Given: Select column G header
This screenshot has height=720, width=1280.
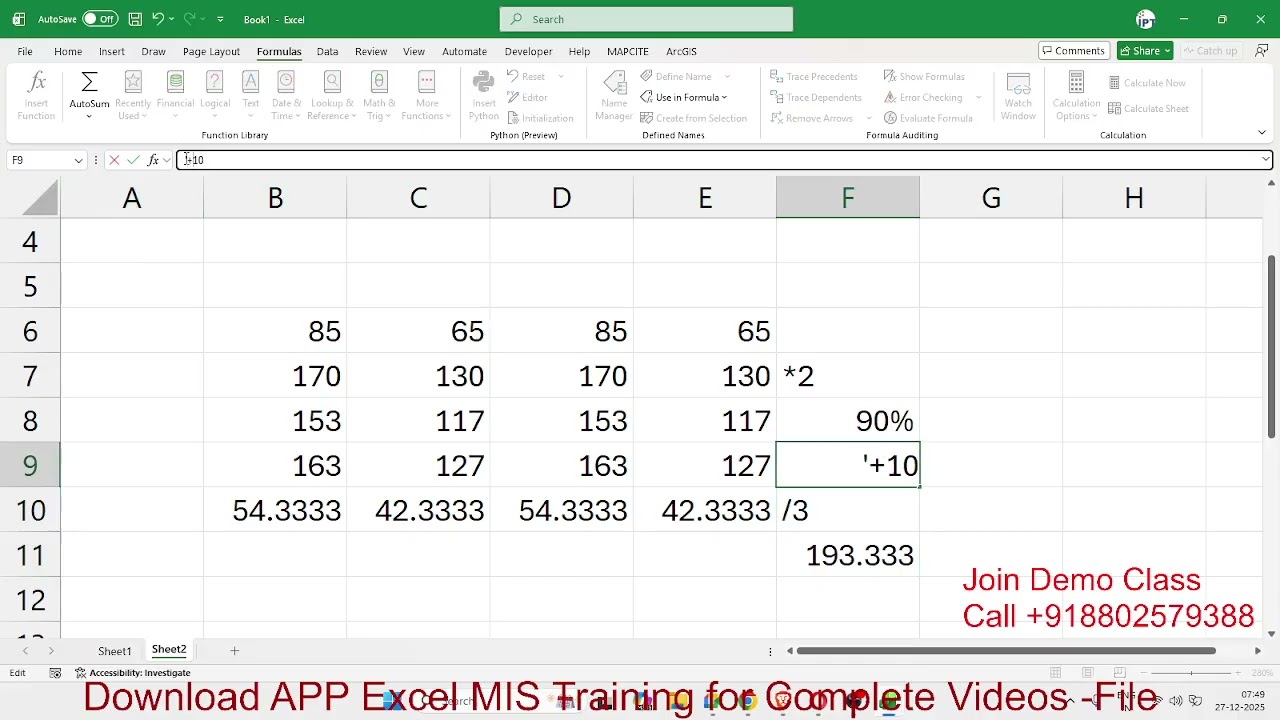Looking at the screenshot, I should tap(991, 198).
